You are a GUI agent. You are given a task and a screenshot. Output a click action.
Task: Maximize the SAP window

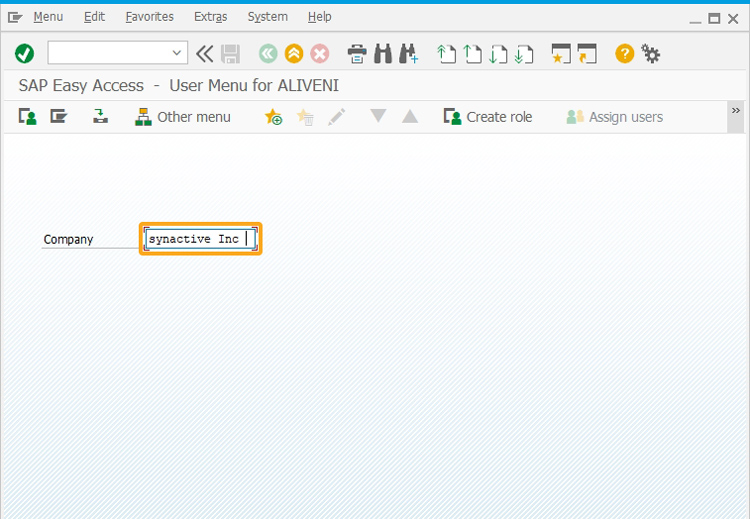[714, 19]
